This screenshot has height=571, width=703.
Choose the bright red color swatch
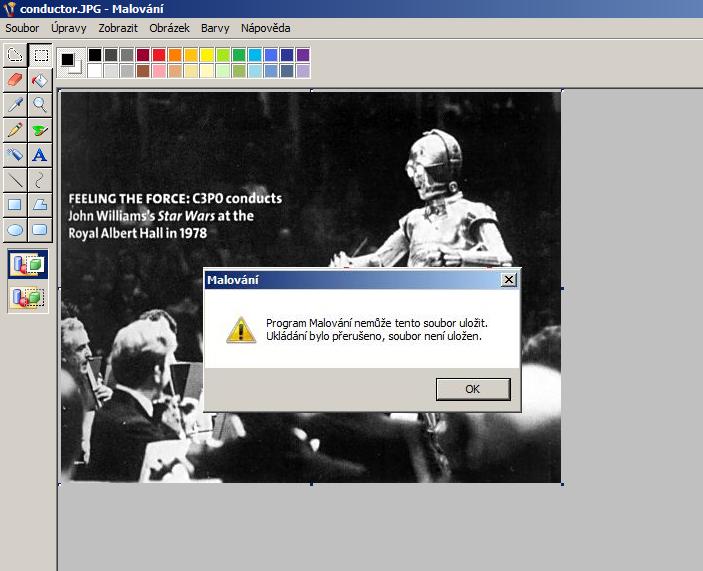click(159, 55)
